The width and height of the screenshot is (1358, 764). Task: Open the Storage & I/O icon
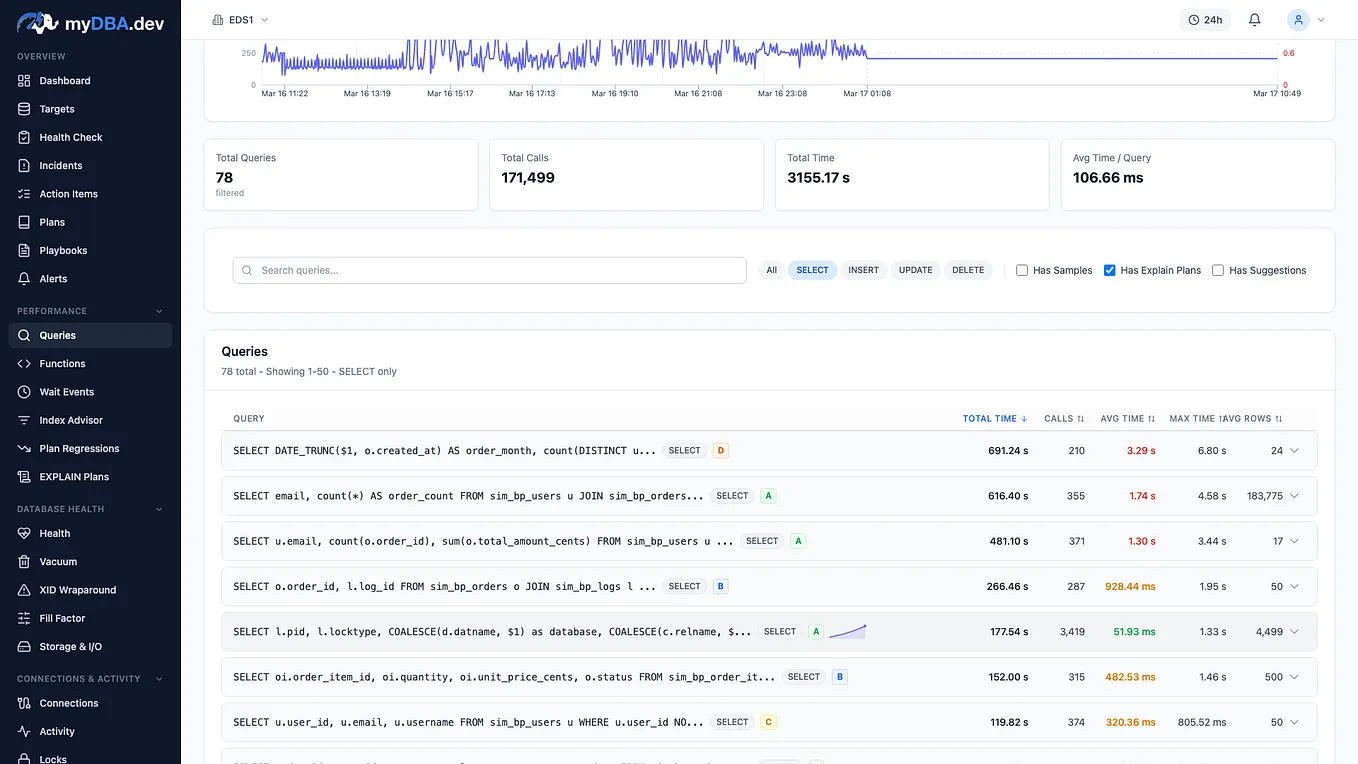24,647
